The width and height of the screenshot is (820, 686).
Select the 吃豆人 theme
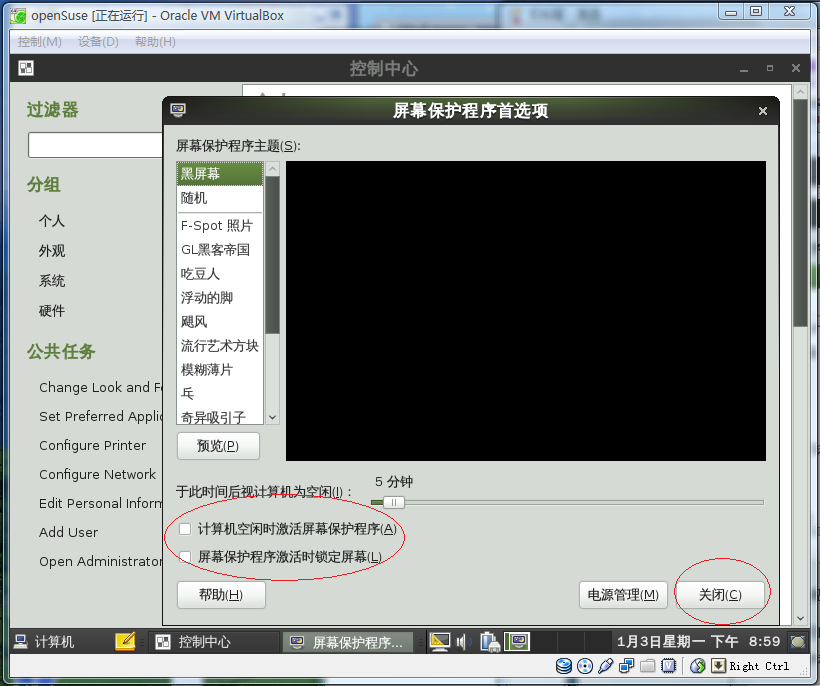220,274
